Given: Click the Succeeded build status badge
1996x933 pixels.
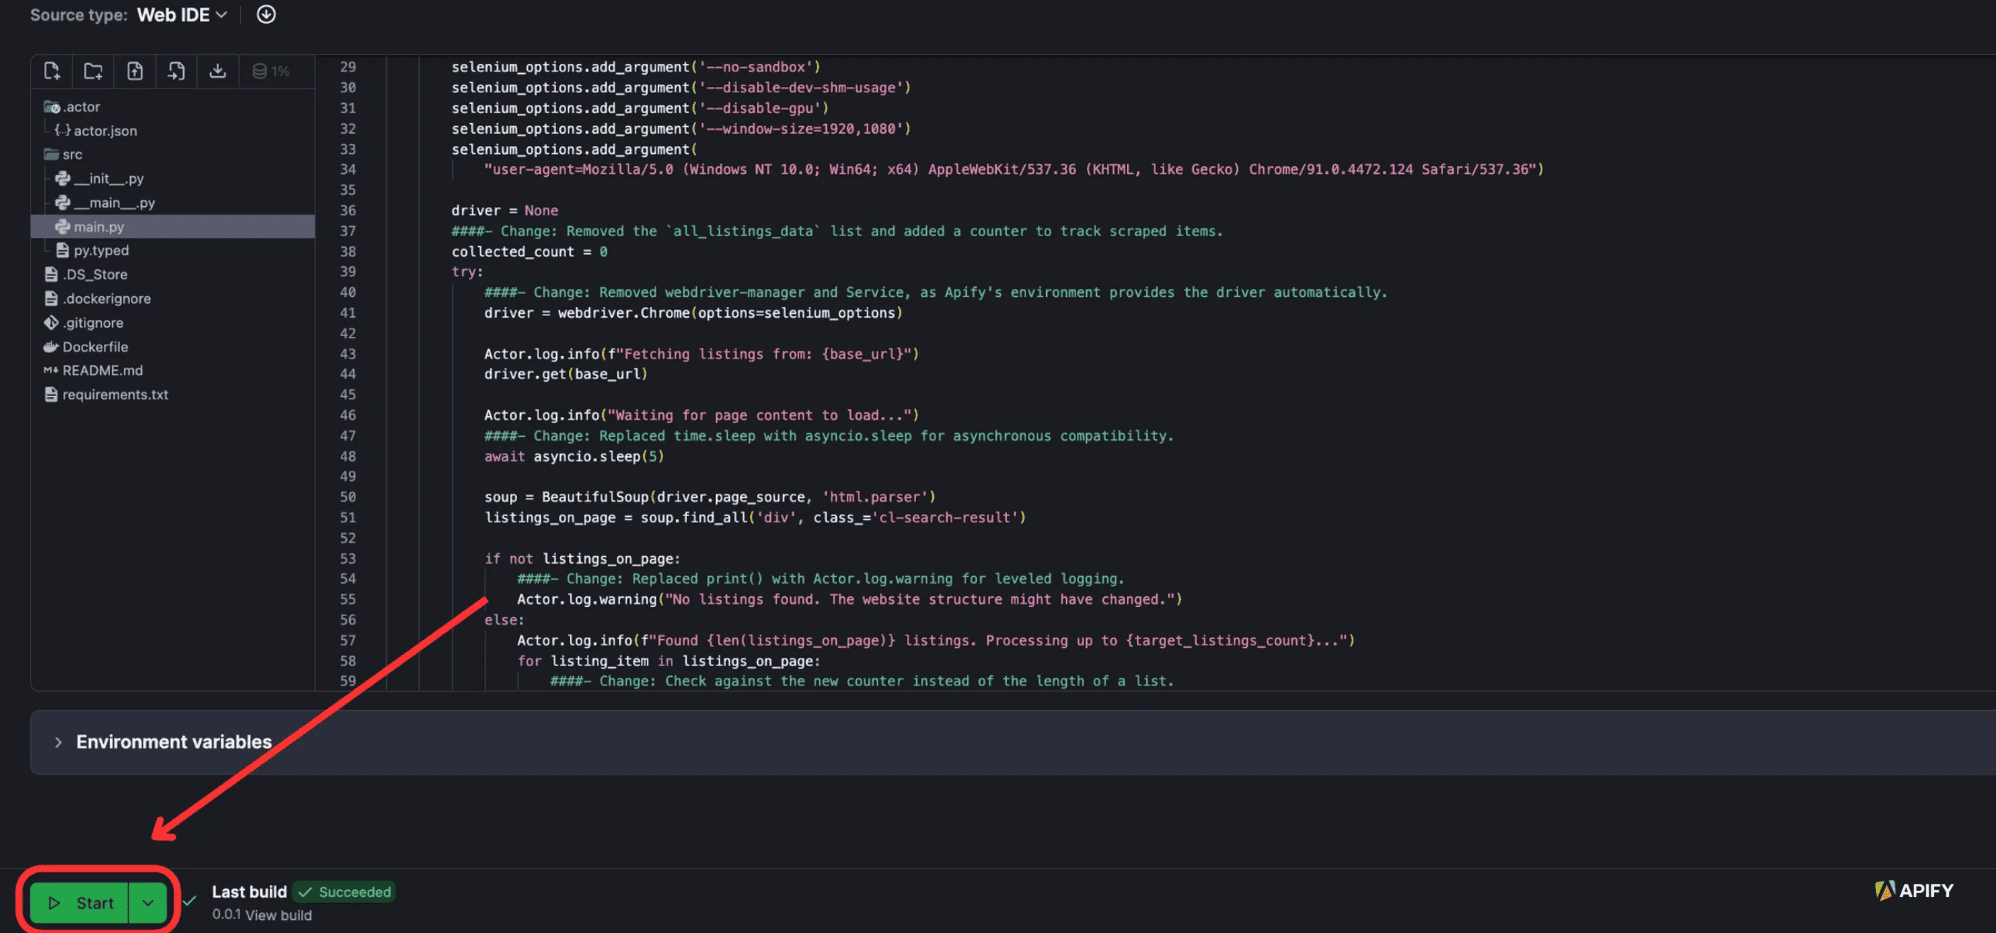Looking at the screenshot, I should coord(343,891).
